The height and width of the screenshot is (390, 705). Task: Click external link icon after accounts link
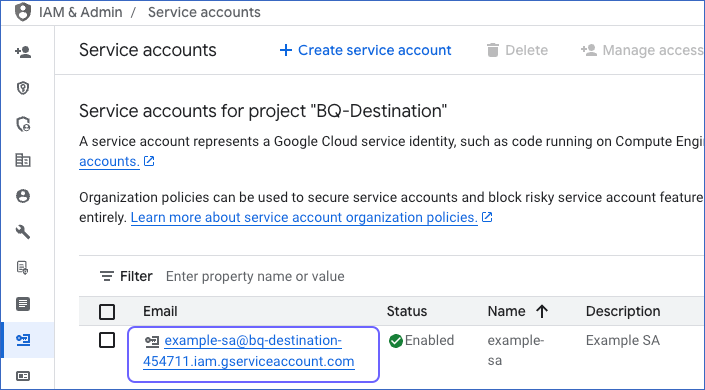[x=149, y=161]
